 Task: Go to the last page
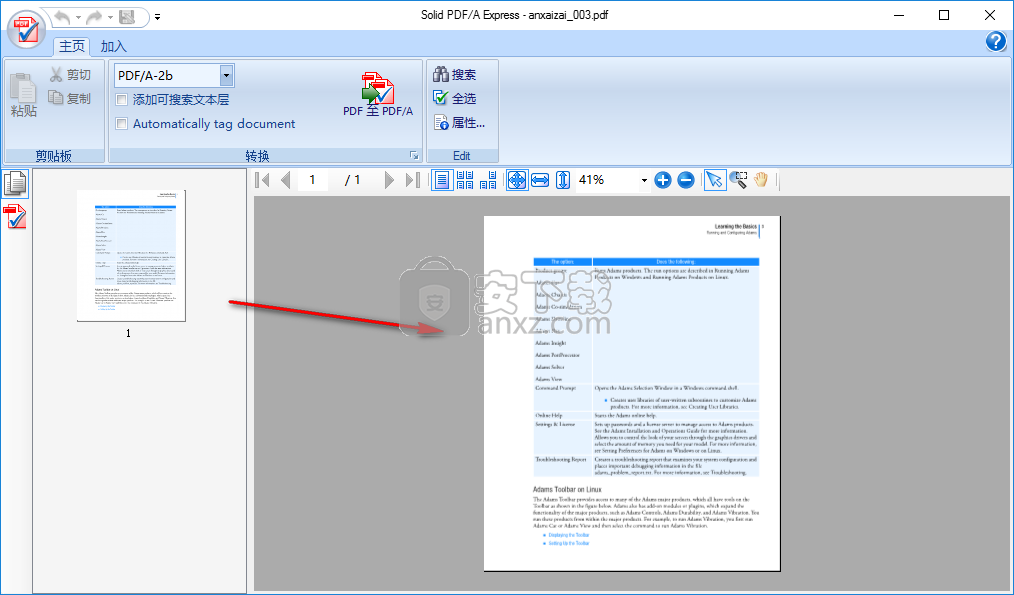pyautogui.click(x=413, y=180)
